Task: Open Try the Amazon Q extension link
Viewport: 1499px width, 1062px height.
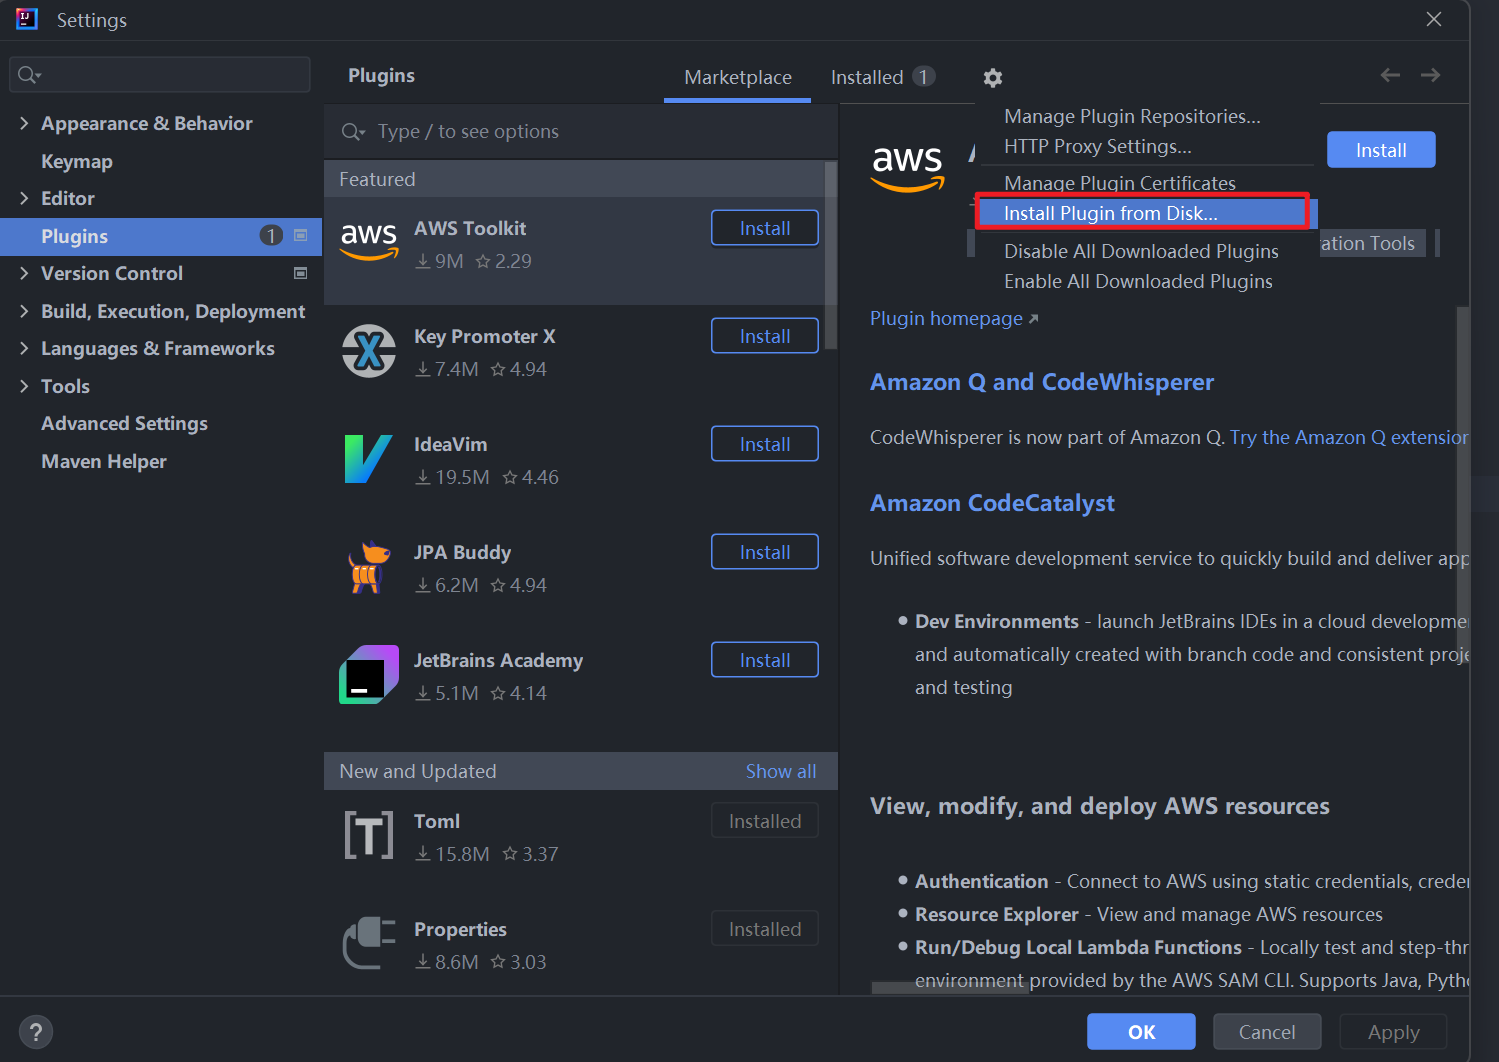Action: [x=1349, y=437]
